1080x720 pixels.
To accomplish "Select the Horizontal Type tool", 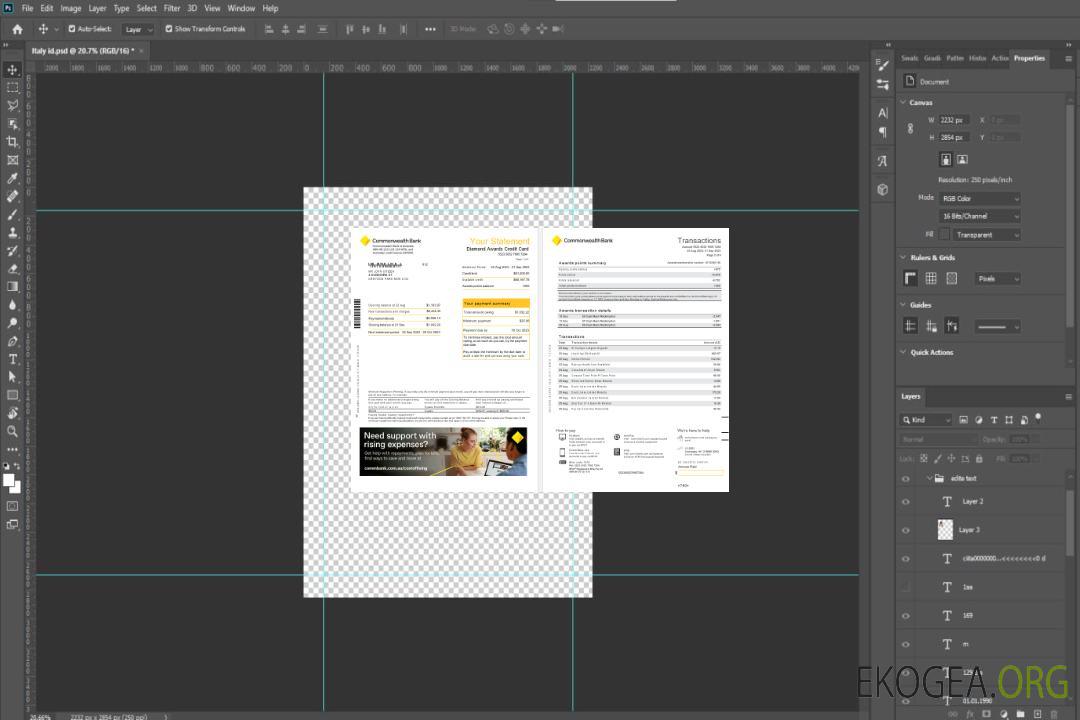I will click(x=13, y=359).
